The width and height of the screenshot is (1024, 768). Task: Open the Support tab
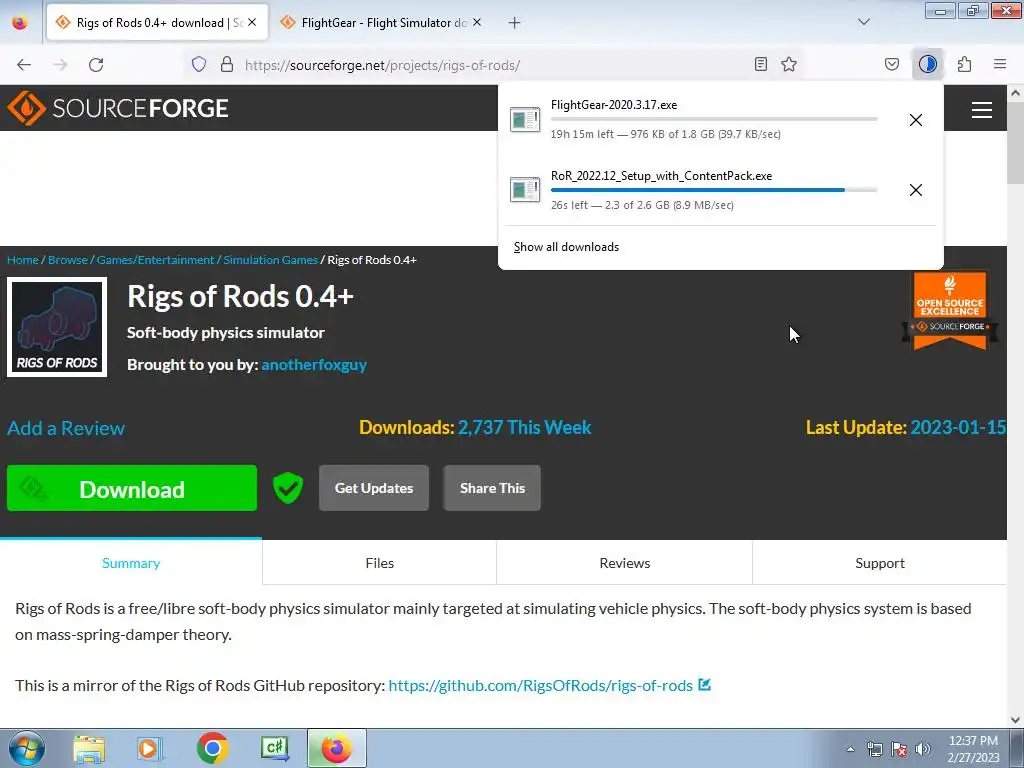click(x=880, y=563)
